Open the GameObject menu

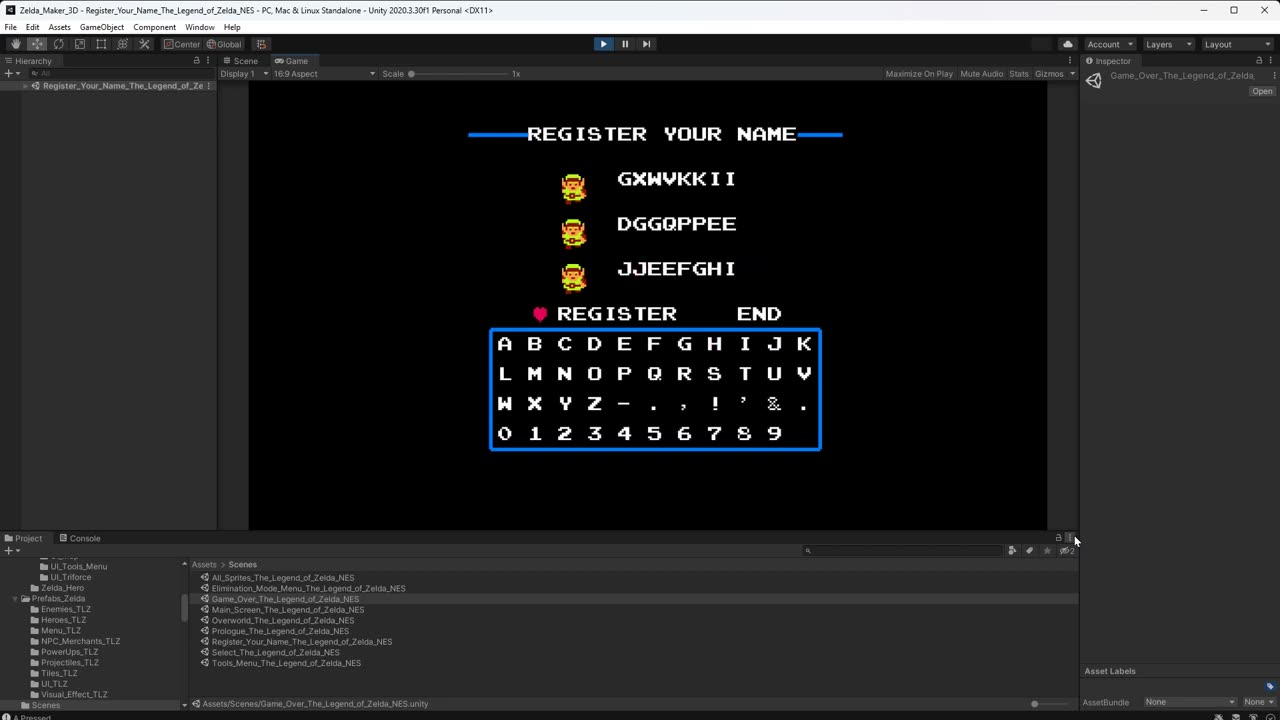(x=100, y=27)
